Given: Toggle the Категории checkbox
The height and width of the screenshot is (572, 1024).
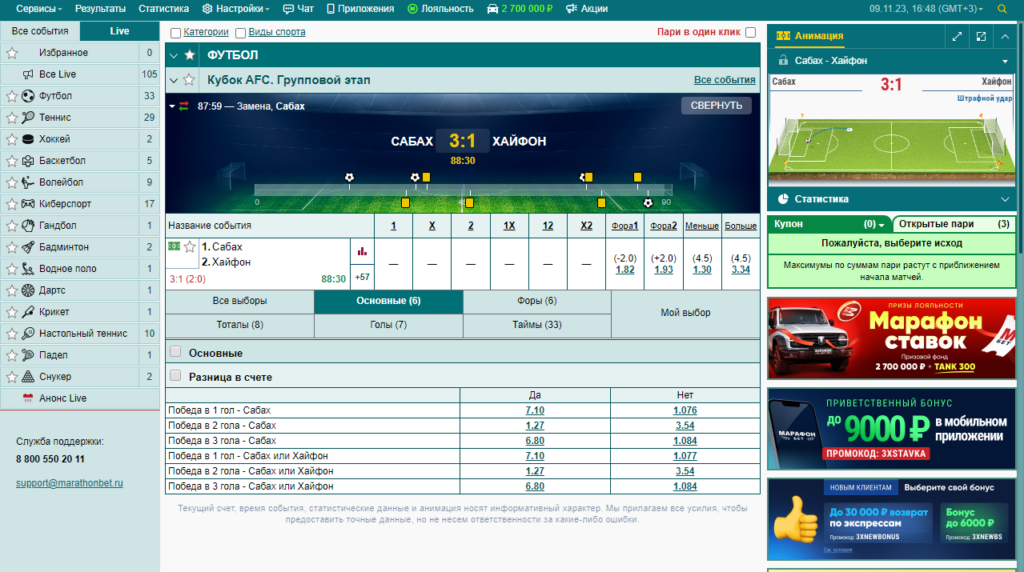Looking at the screenshot, I should click(175, 33).
